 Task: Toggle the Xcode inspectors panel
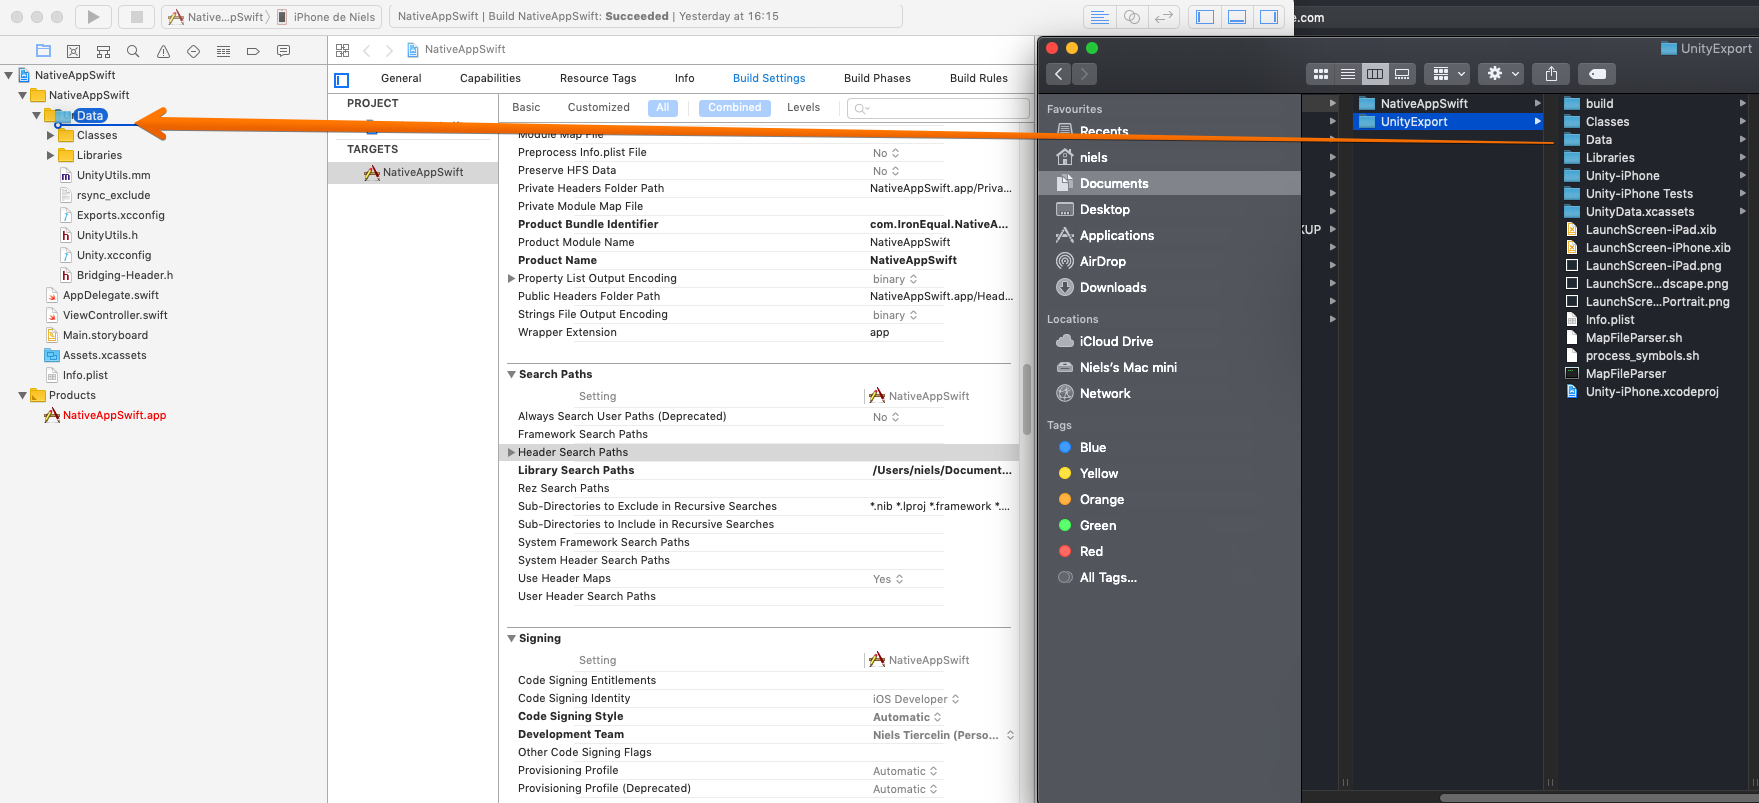[x=1268, y=17]
